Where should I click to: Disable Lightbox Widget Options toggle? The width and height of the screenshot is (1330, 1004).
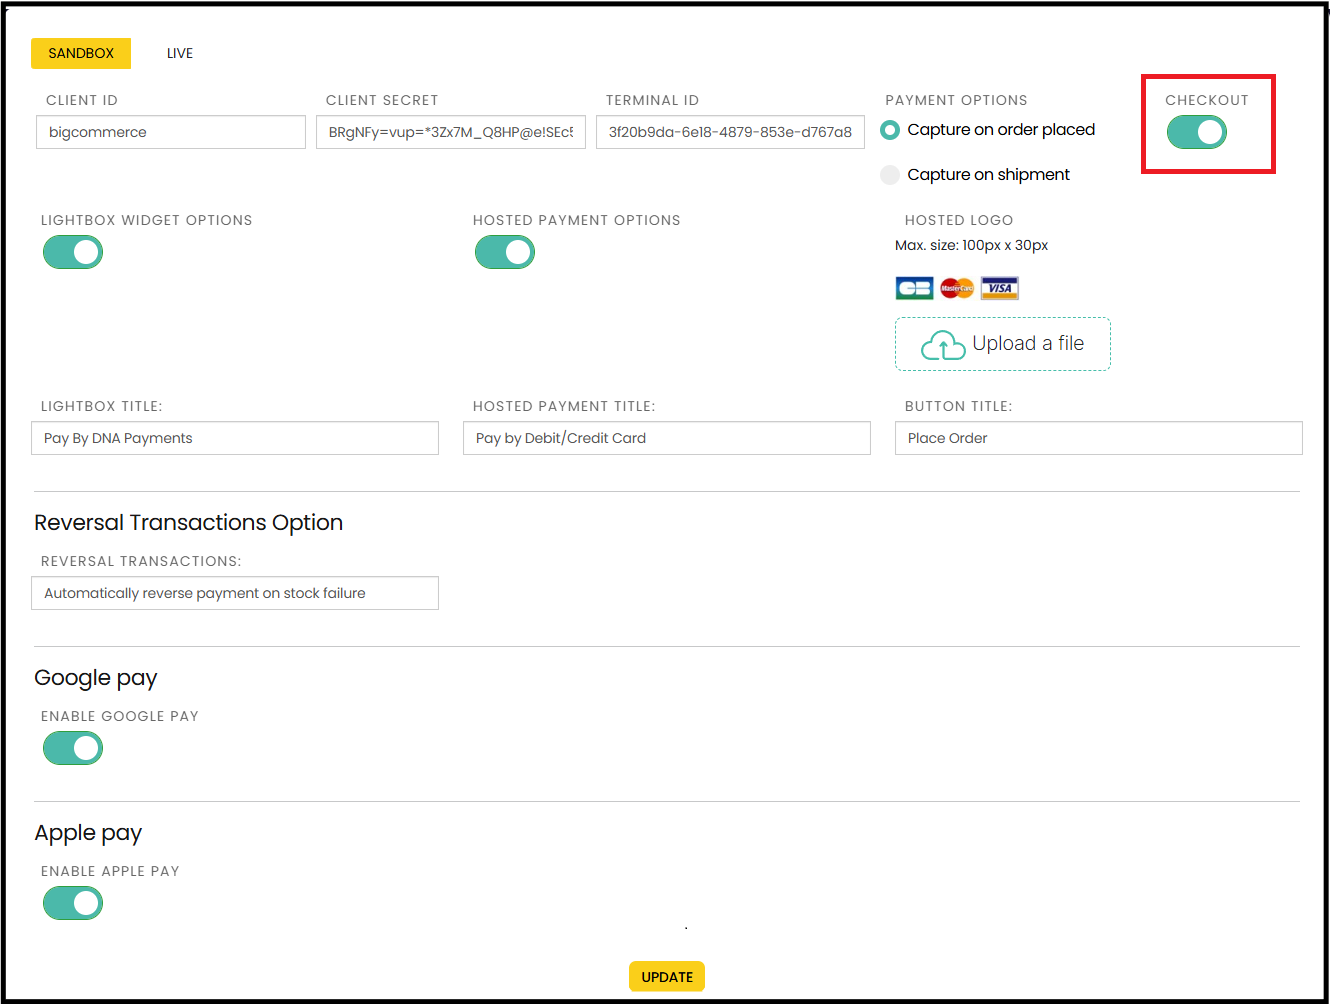coord(73,252)
